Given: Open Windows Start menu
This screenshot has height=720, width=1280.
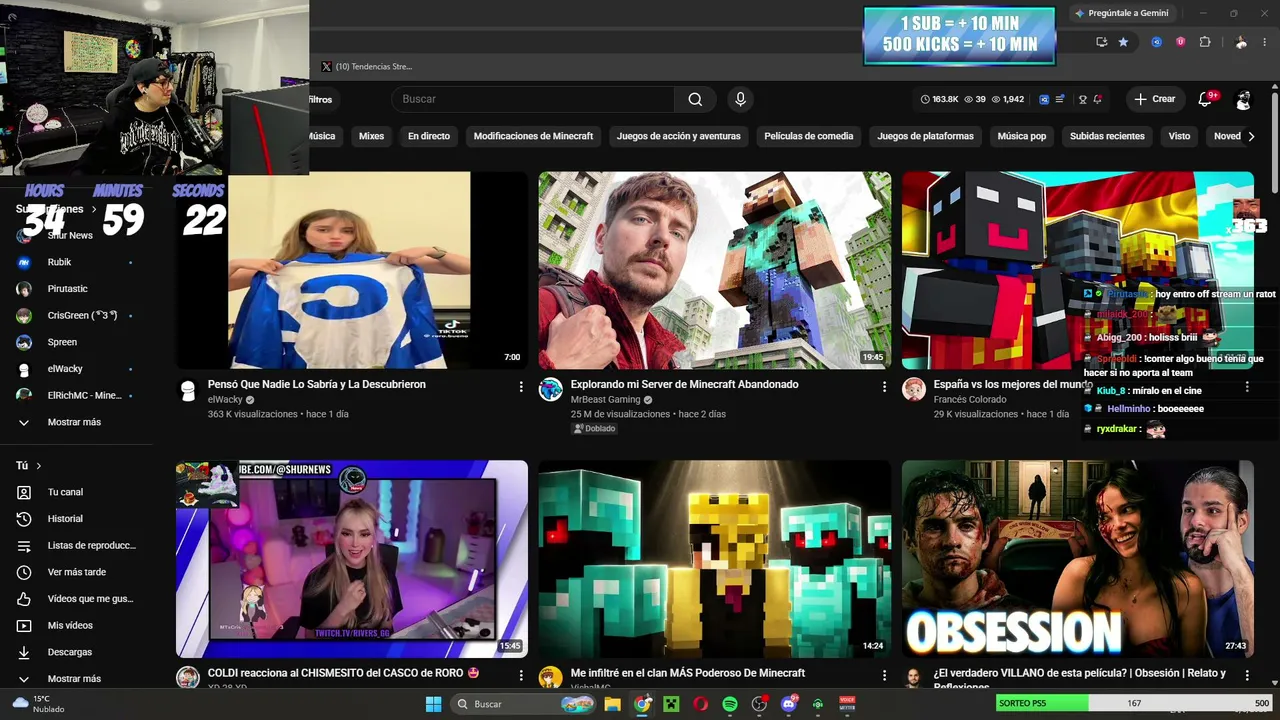Looking at the screenshot, I should point(433,704).
